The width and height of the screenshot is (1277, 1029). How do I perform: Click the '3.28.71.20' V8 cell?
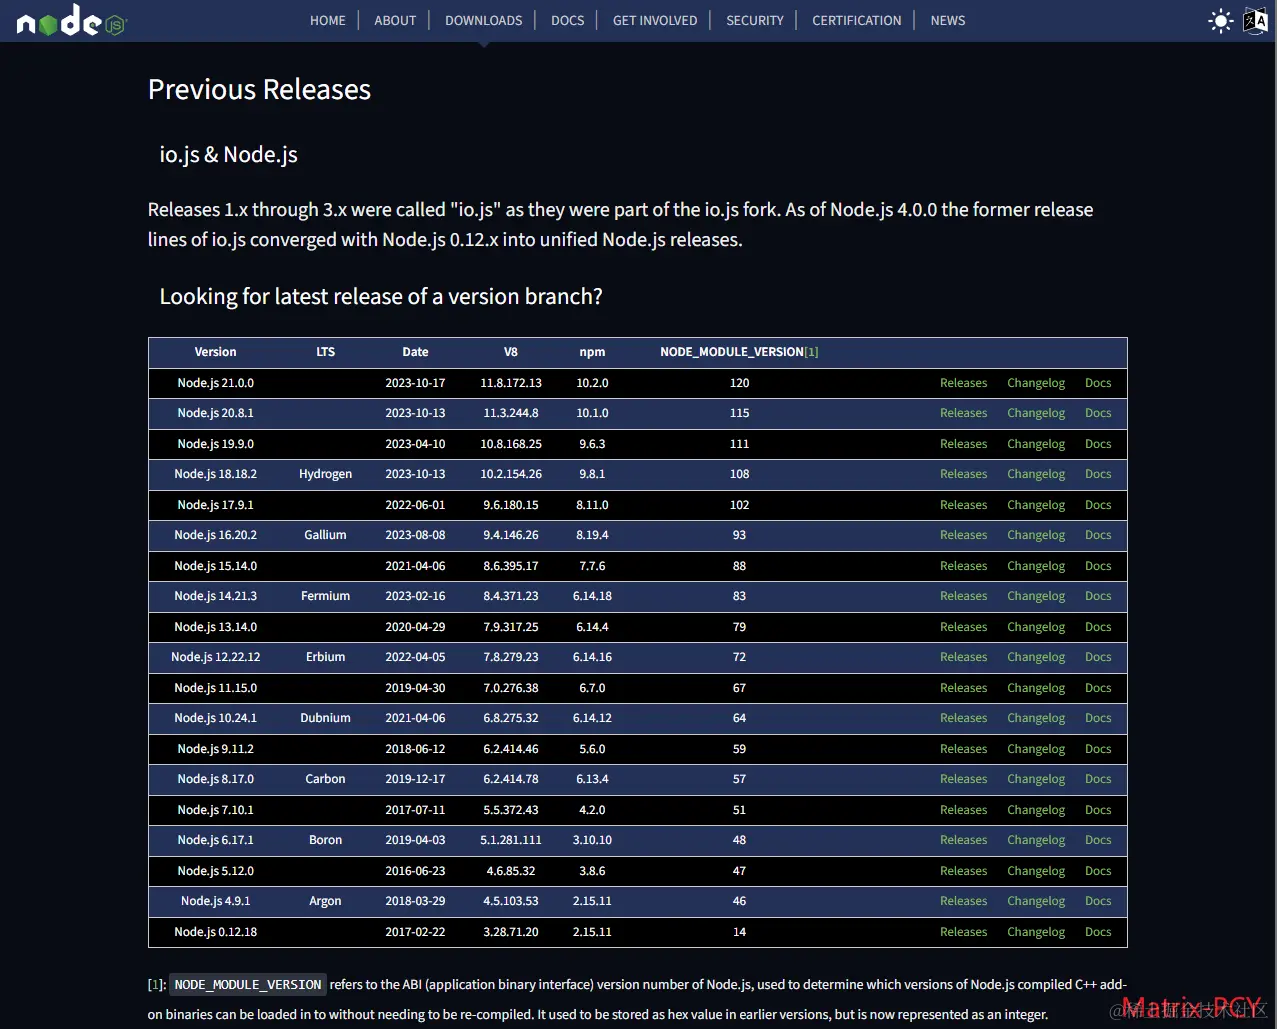[x=511, y=932]
